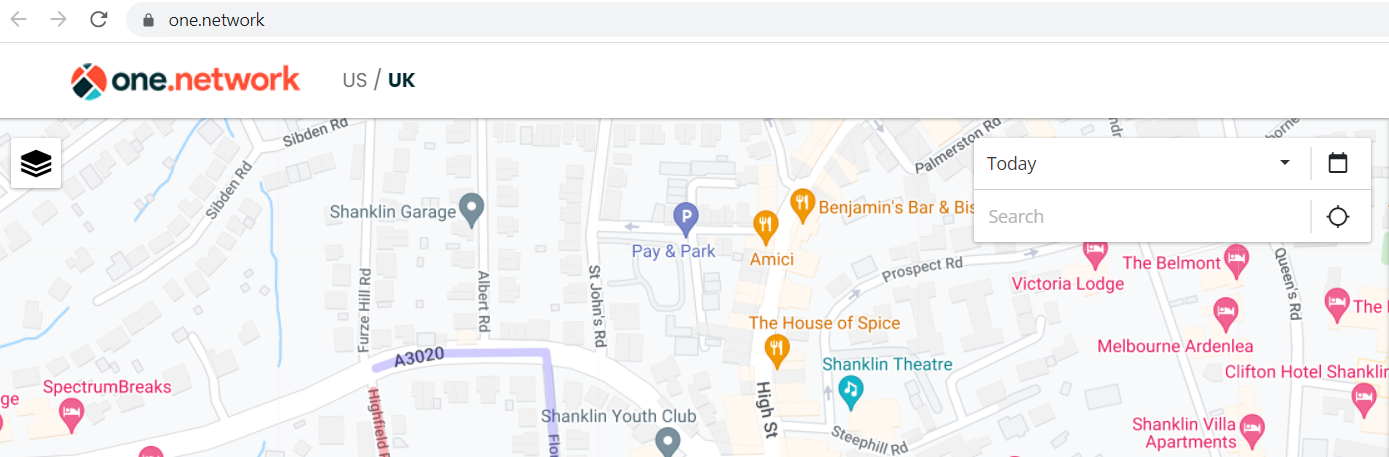
Task: Select The House of Spice restaurant pin
Action: (777, 351)
